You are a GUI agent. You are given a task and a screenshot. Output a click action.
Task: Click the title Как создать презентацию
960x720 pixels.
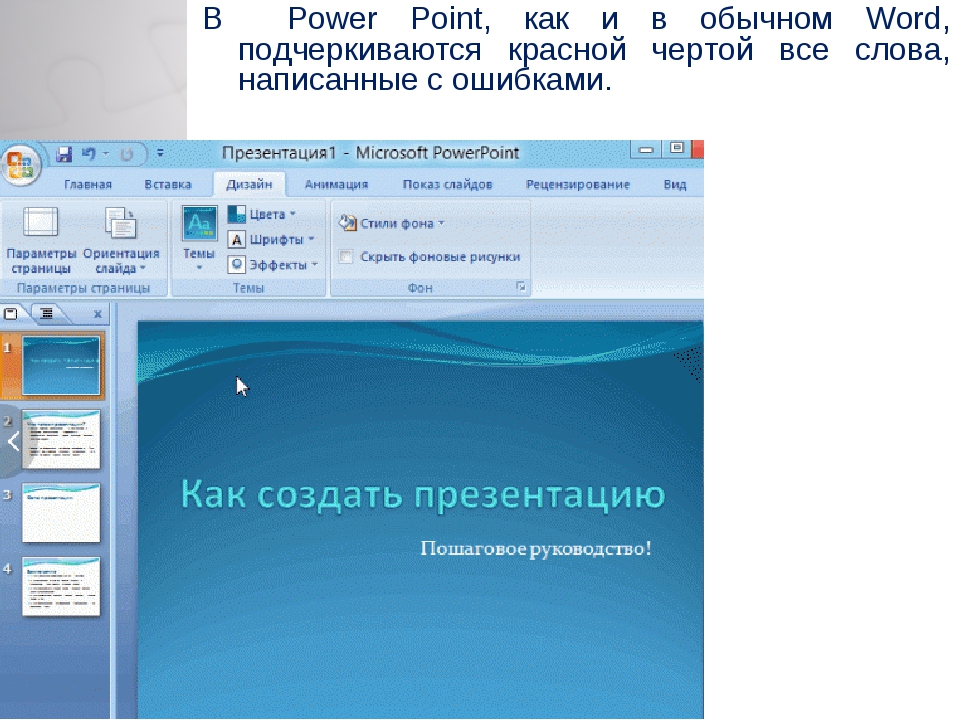[x=423, y=493]
